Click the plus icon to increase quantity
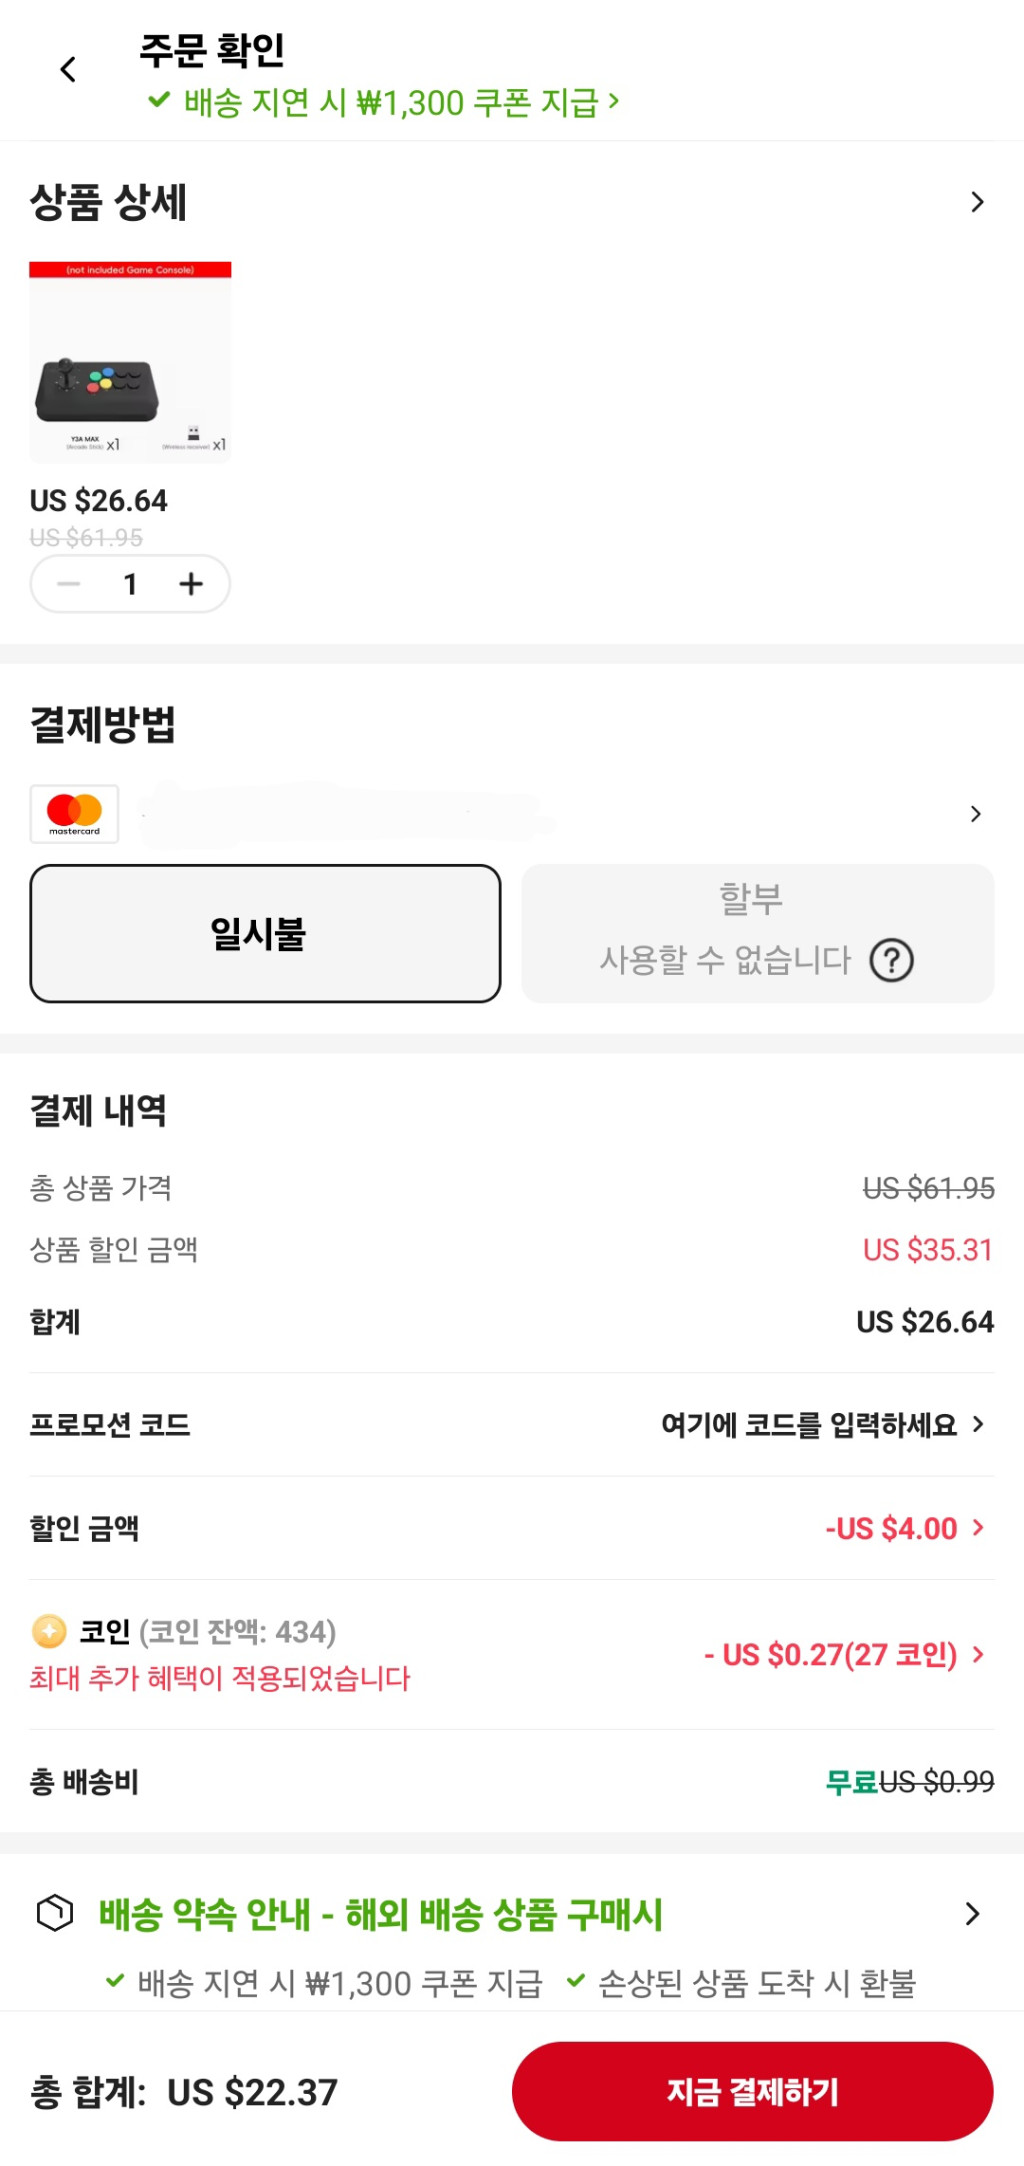This screenshot has width=1024, height=2166. (191, 584)
